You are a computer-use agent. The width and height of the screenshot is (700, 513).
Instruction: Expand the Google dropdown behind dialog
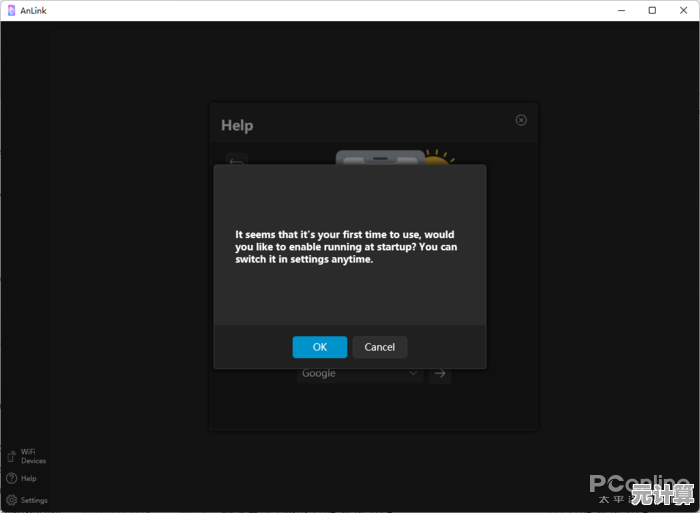point(360,373)
